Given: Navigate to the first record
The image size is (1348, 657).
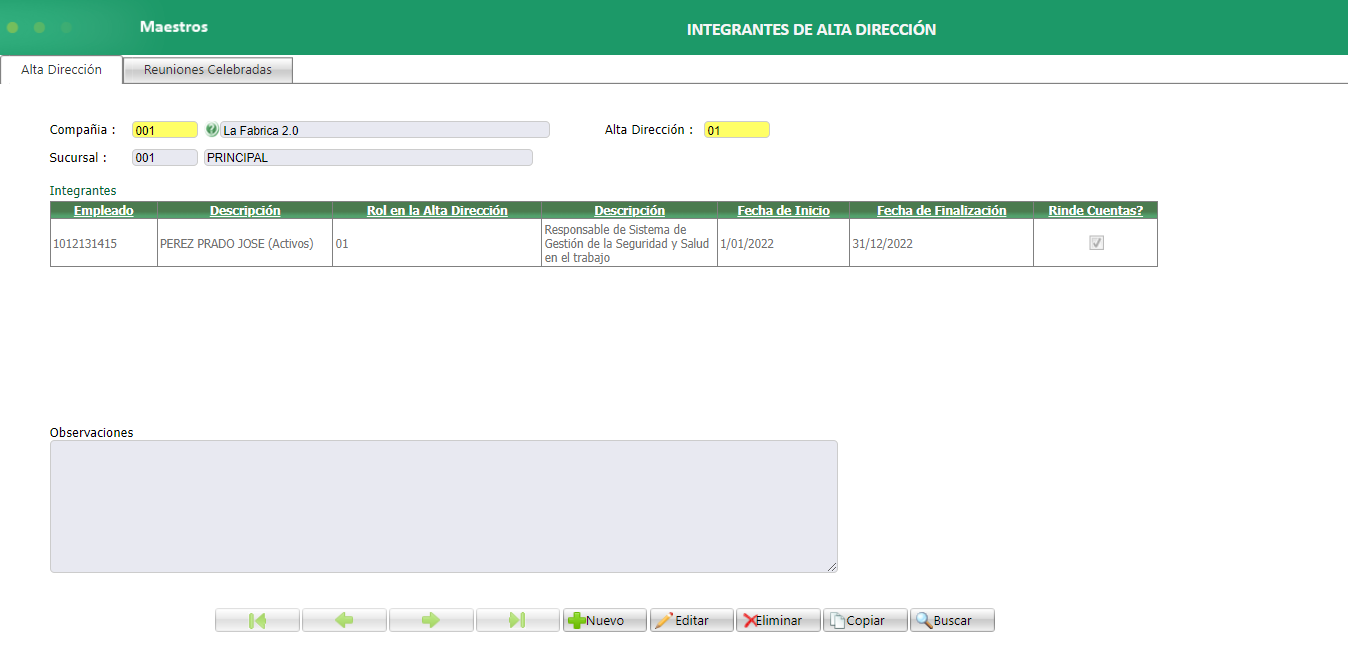Looking at the screenshot, I should pos(256,619).
